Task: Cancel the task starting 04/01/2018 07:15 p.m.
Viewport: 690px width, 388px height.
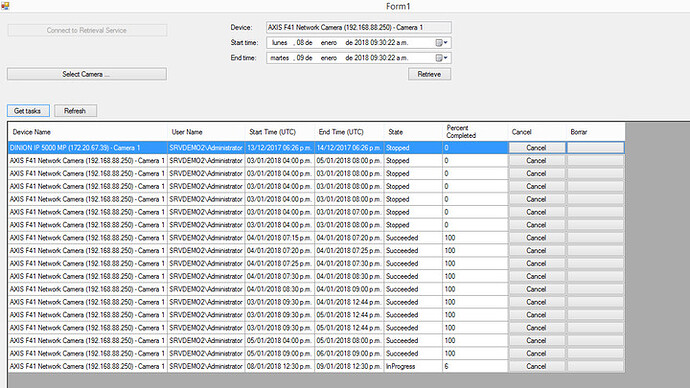Action: click(x=536, y=238)
